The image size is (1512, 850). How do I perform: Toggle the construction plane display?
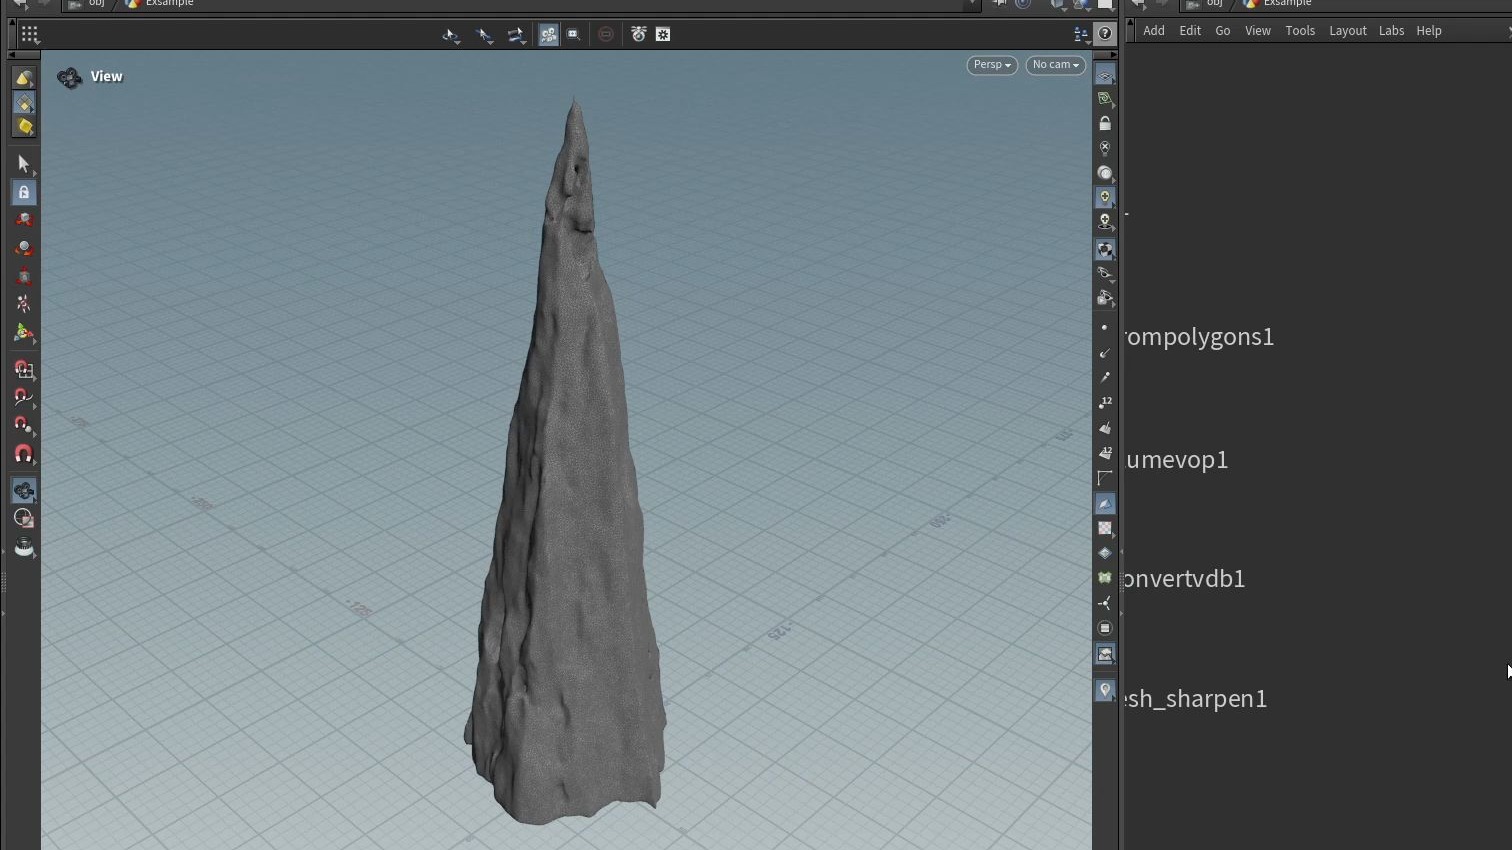pos(1104,99)
